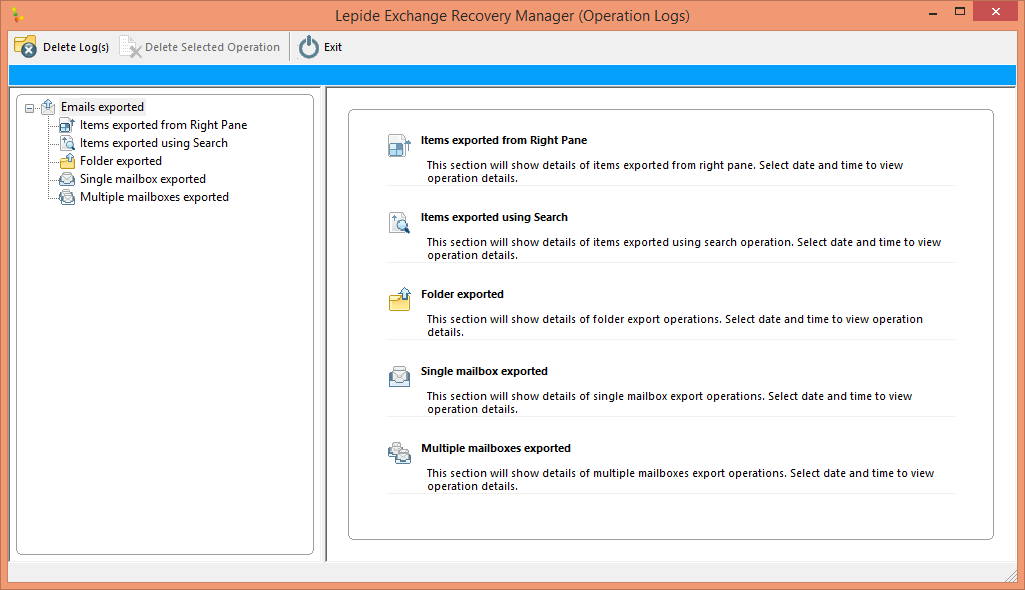Click the Multiple mailboxes exported tree icon
1025x590 pixels.
[67, 197]
